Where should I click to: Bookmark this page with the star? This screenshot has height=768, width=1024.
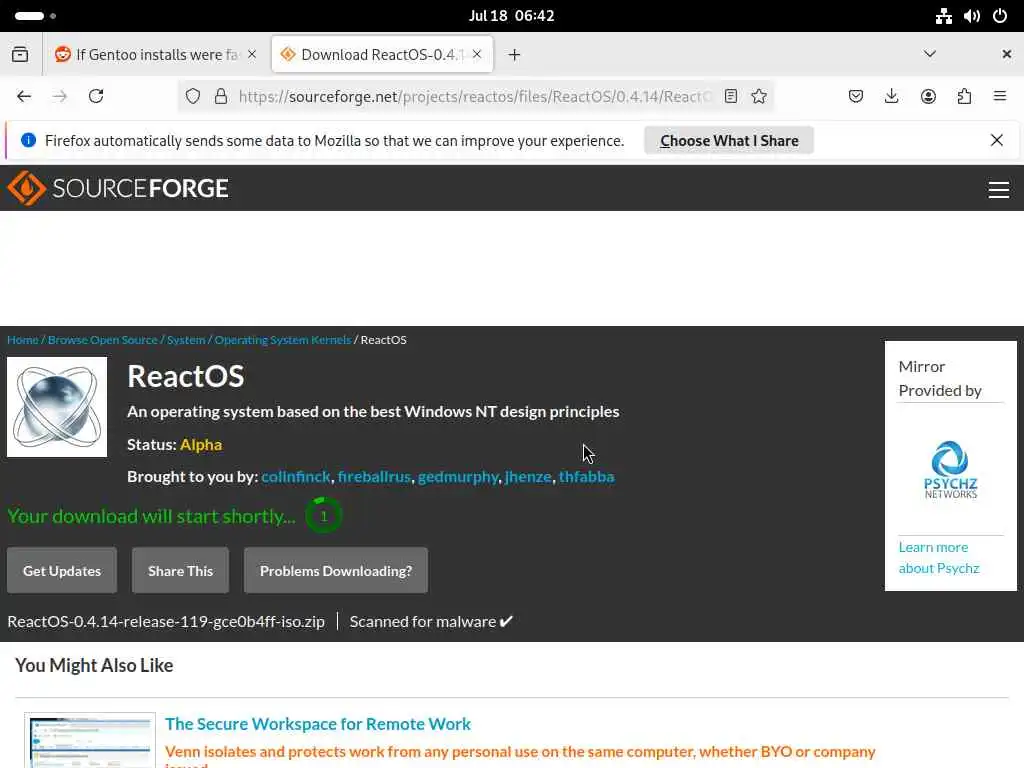759,97
